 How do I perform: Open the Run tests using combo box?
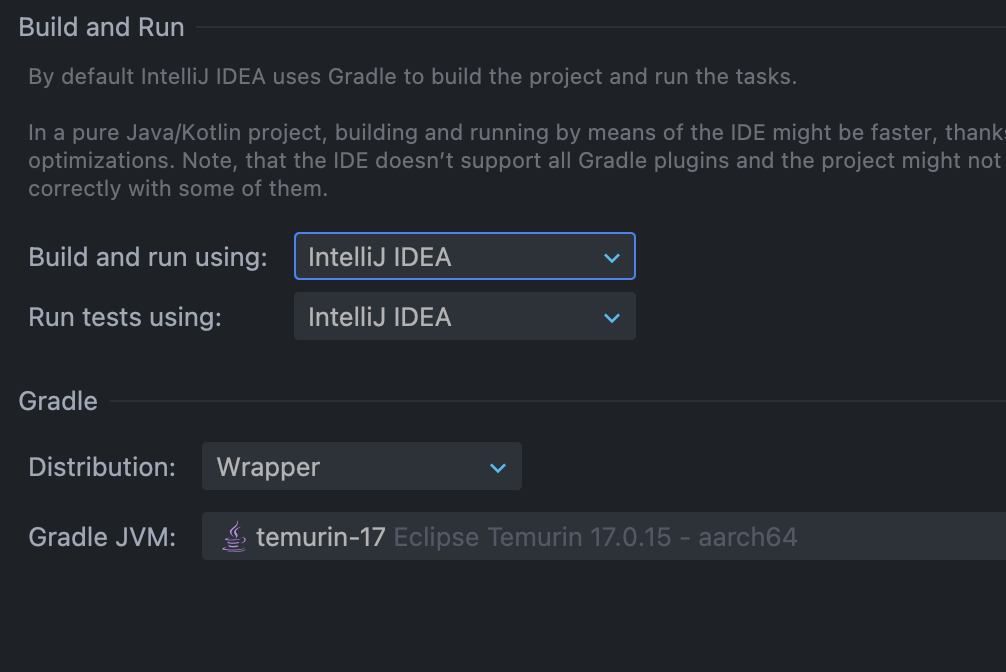click(x=464, y=317)
